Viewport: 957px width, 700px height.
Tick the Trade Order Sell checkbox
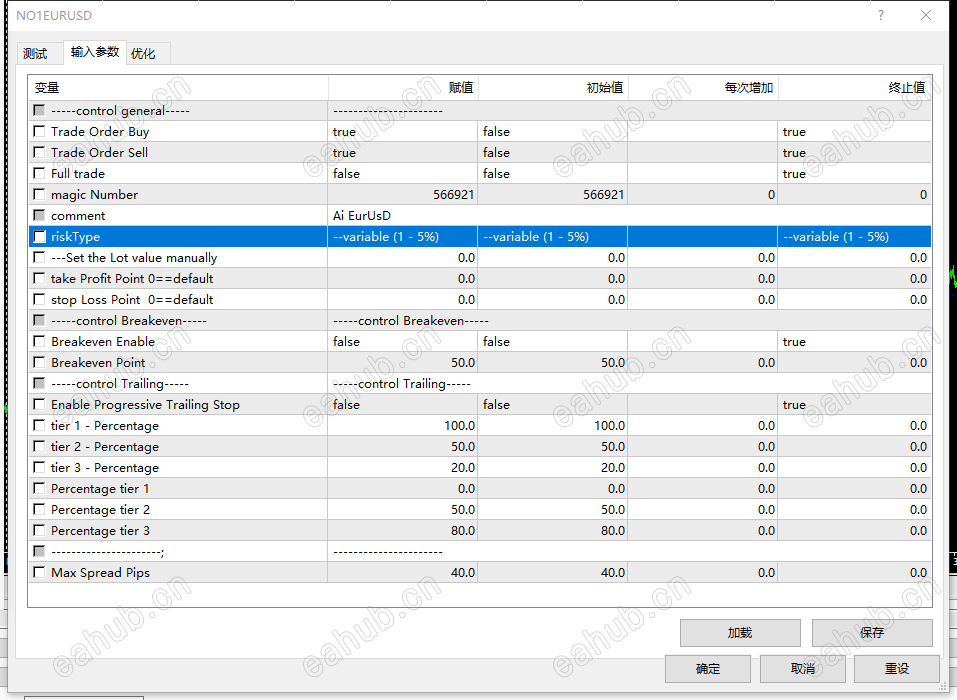[x=39, y=152]
